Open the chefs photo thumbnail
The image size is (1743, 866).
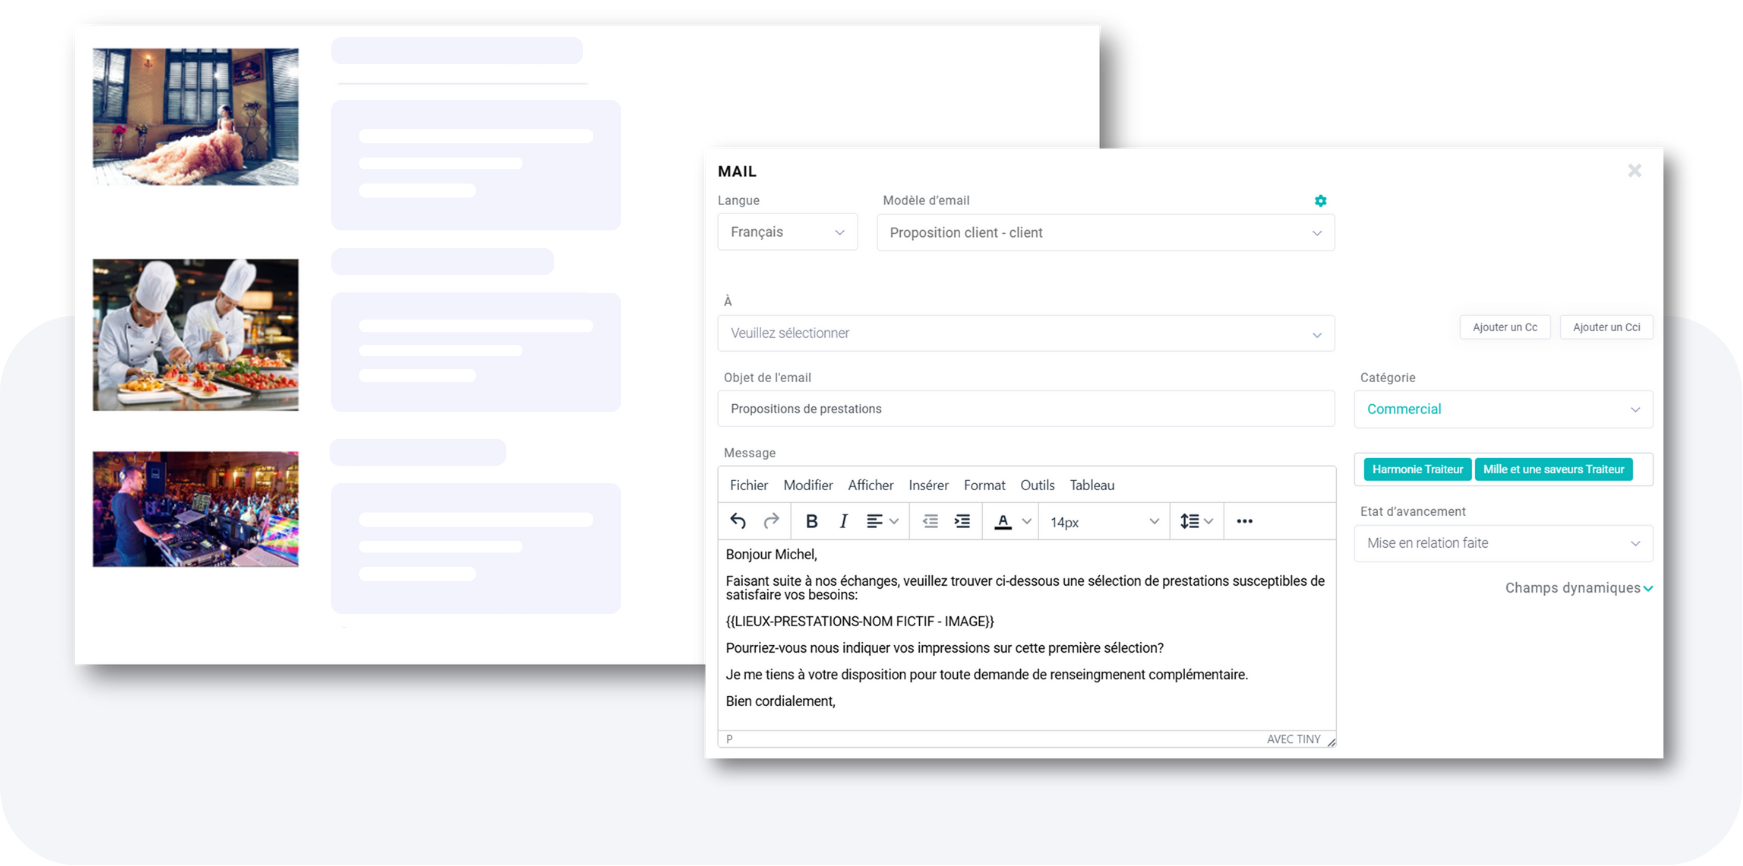tap(196, 335)
